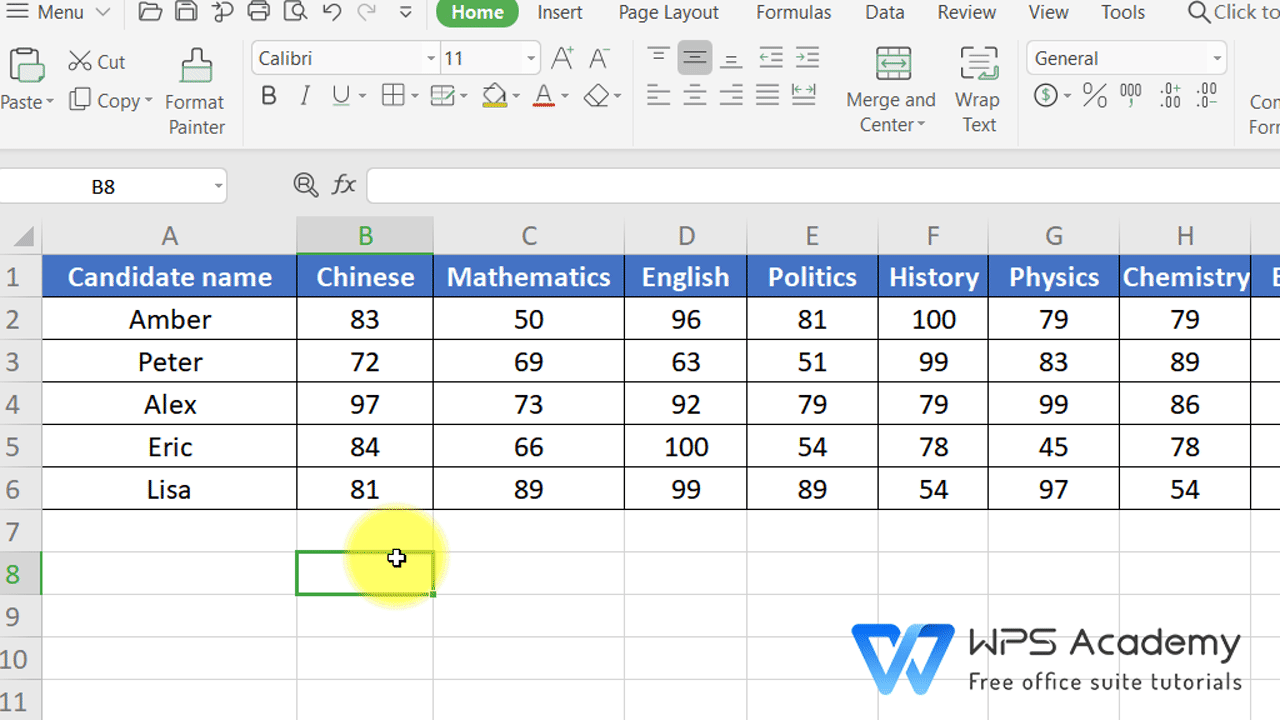Click the Distributed alignment icon
This screenshot has width=1280, height=720.
click(x=804, y=96)
